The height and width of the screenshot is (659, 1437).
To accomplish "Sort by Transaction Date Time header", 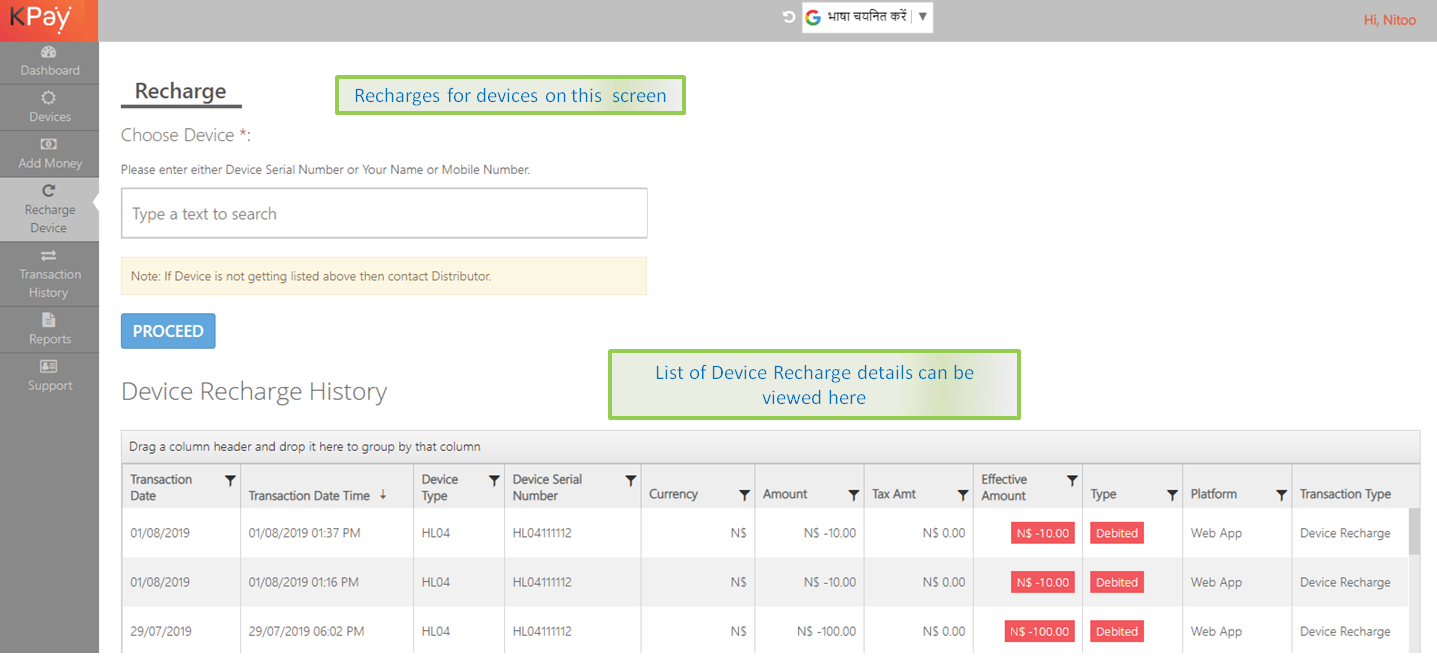I will pos(309,495).
